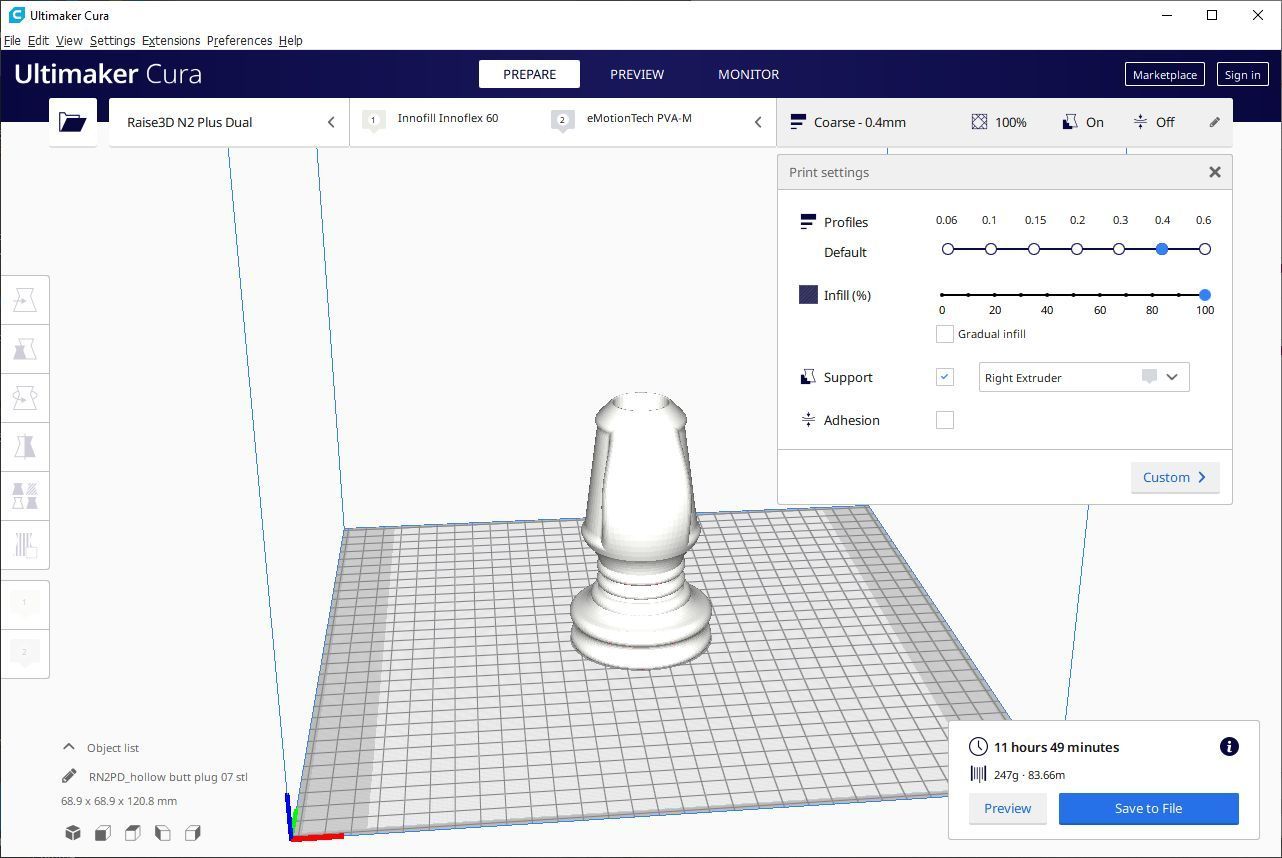Click pencil icon next to object file name
The width and height of the screenshot is (1282, 858).
[69, 776]
